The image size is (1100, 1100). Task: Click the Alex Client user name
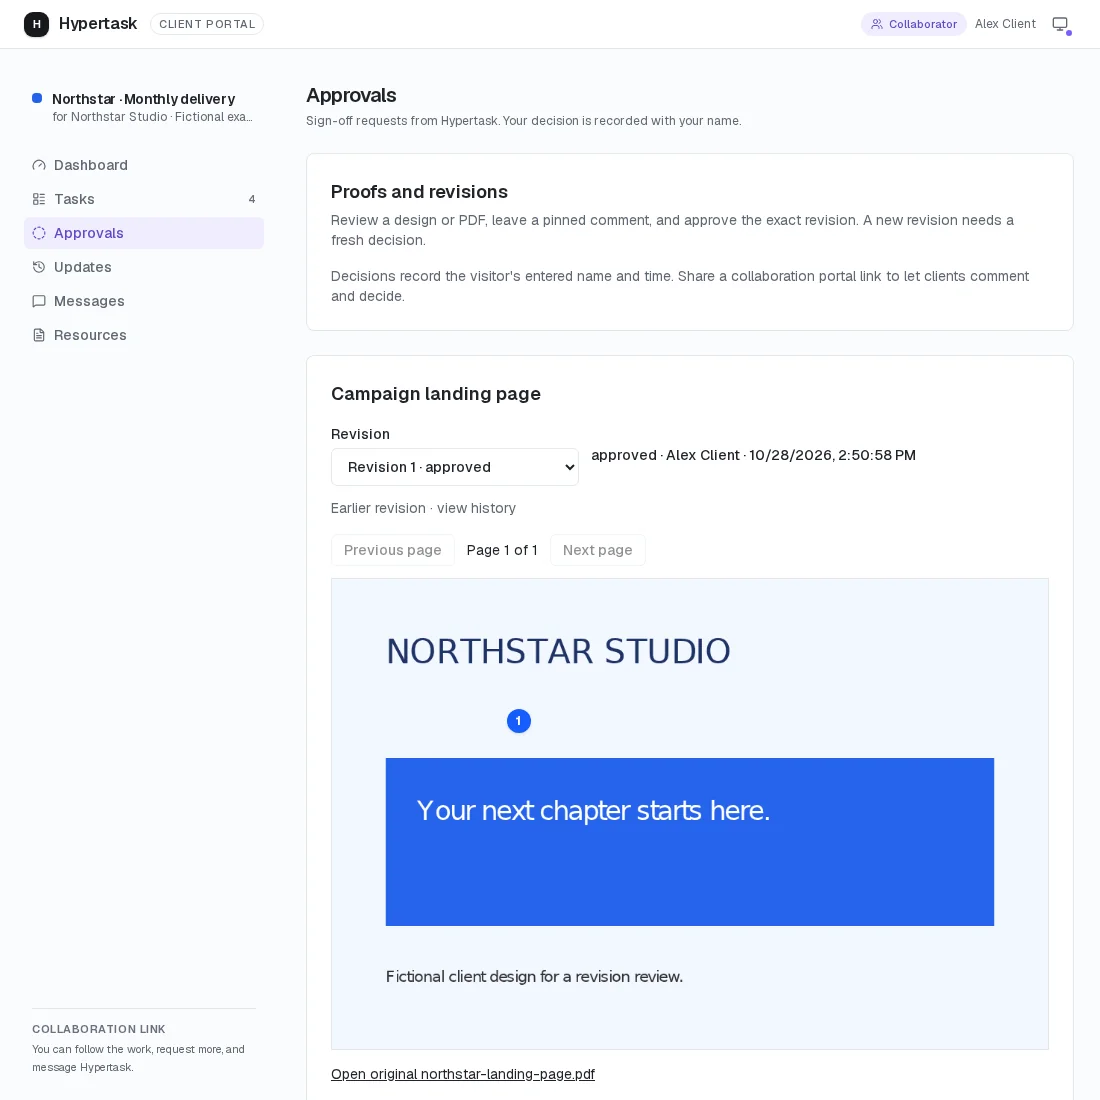[1005, 24]
